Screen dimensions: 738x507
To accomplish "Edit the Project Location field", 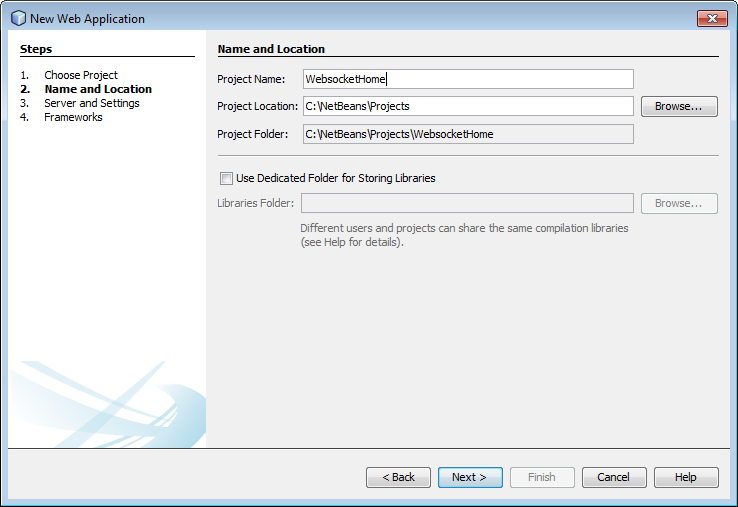I will pyautogui.click(x=468, y=106).
